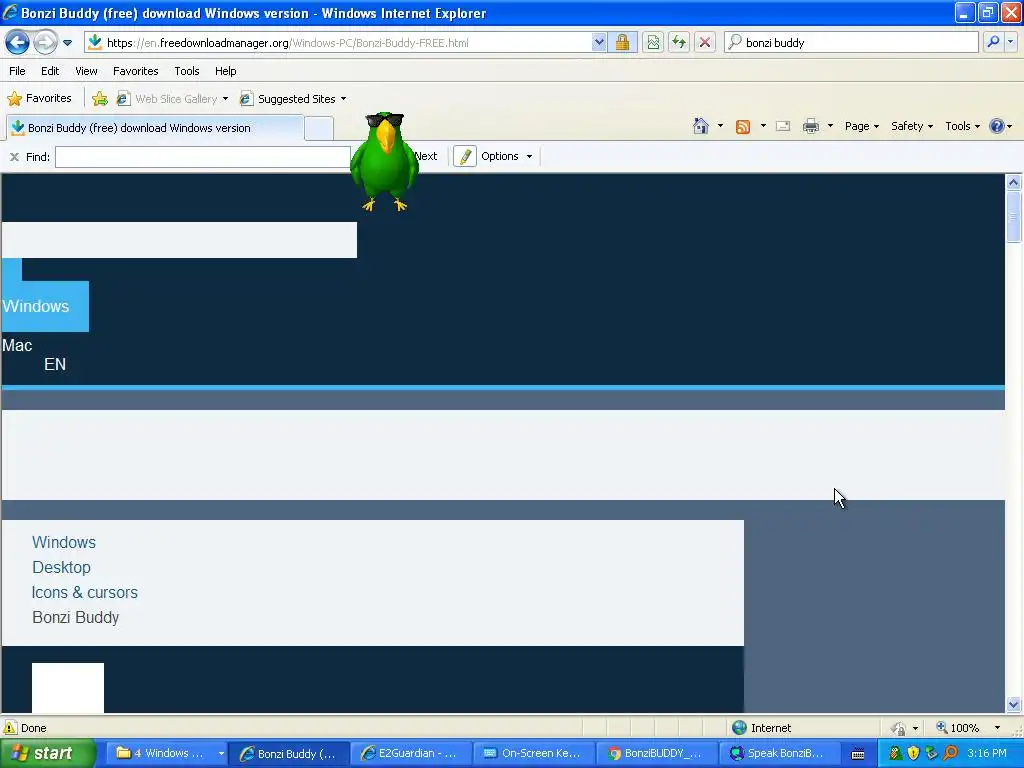Click the Desktop breadcrumb link

click(x=61, y=568)
